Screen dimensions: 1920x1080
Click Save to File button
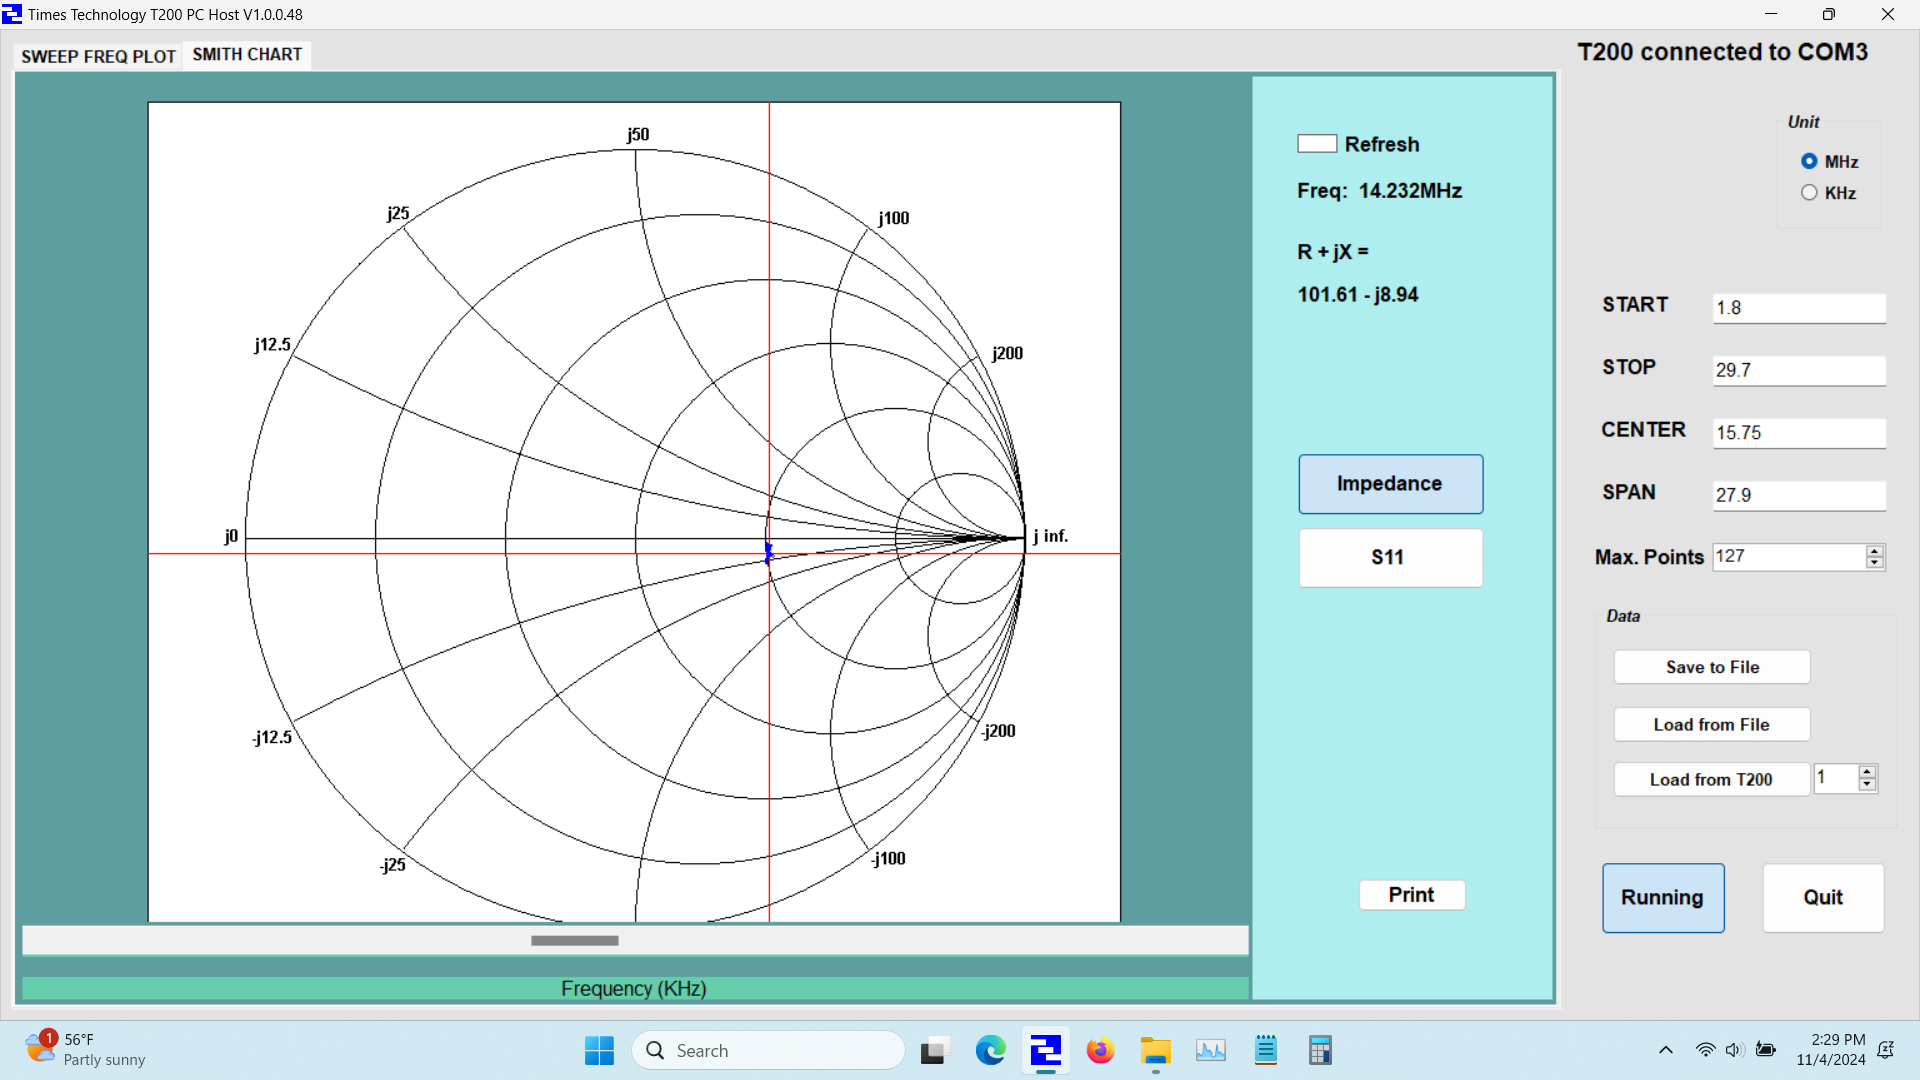[1712, 667]
